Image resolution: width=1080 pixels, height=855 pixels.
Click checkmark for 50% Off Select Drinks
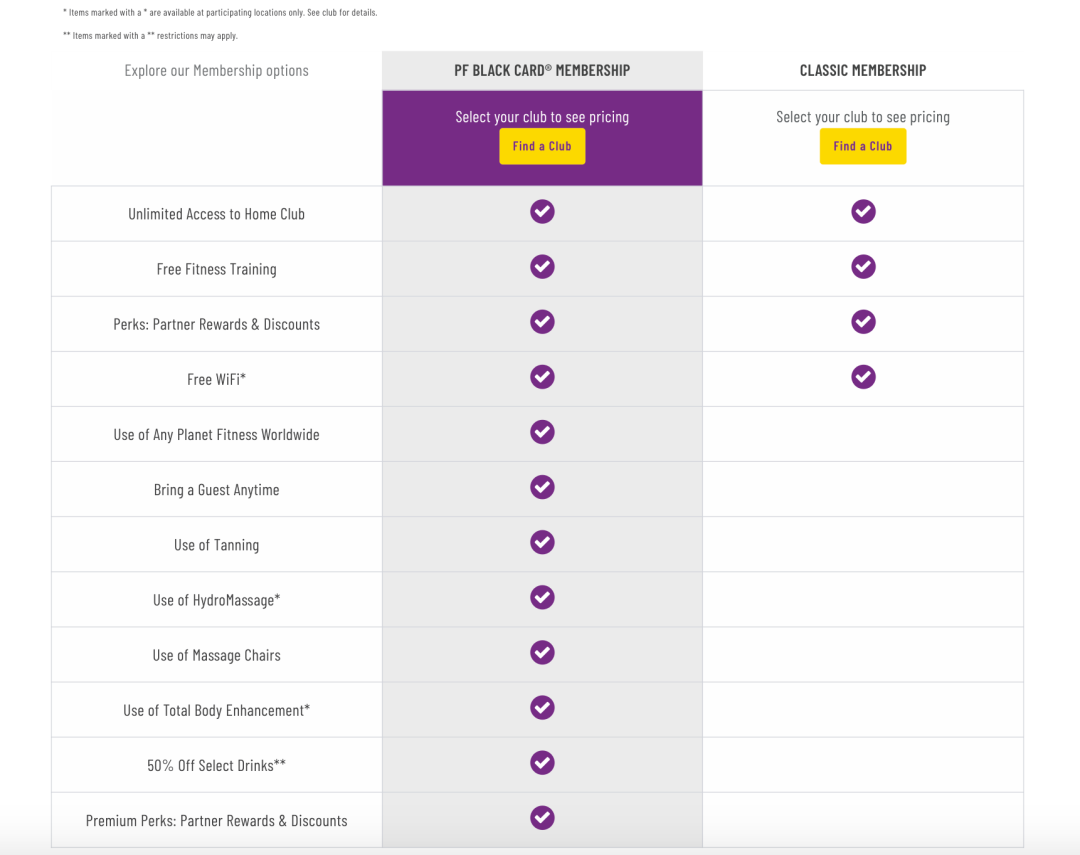(x=542, y=763)
